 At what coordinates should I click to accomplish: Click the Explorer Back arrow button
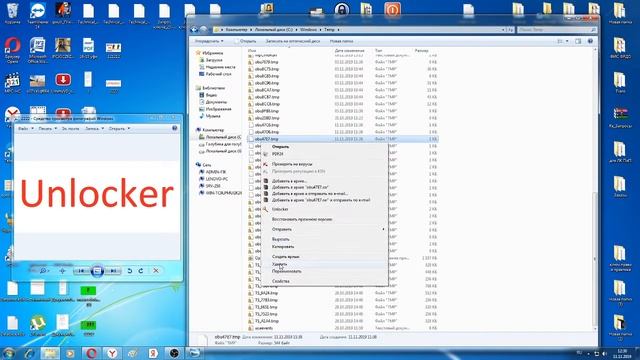(195, 29)
